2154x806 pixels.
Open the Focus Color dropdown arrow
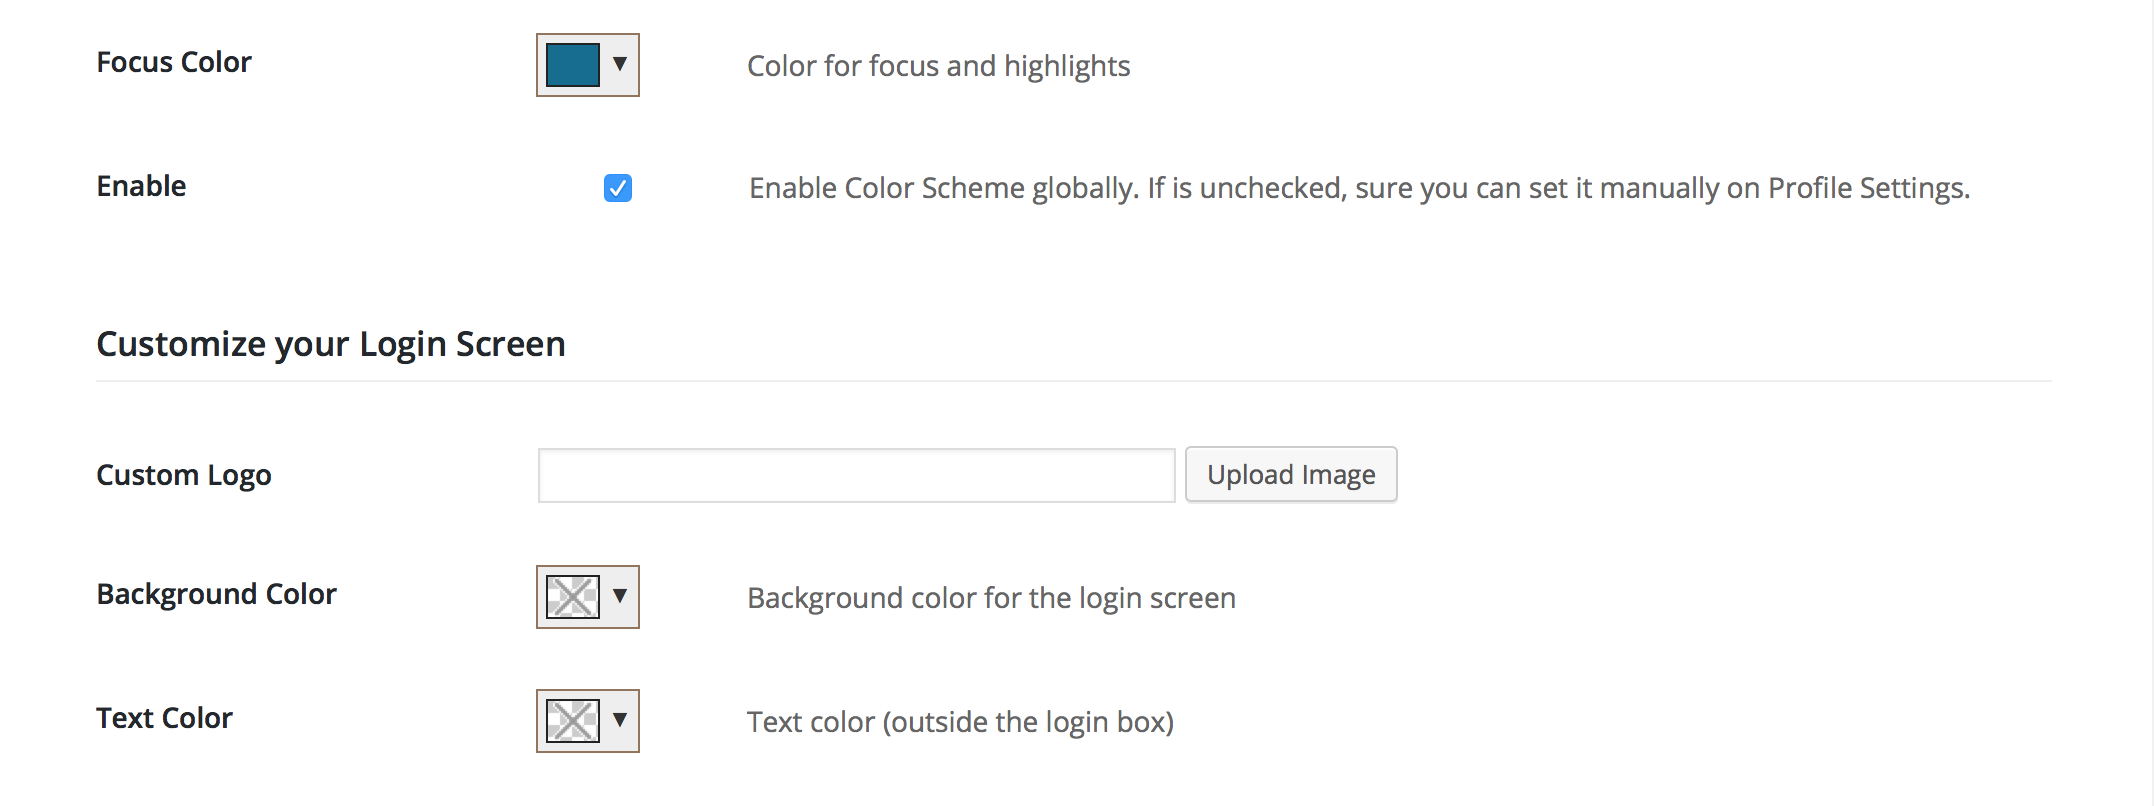pos(620,64)
